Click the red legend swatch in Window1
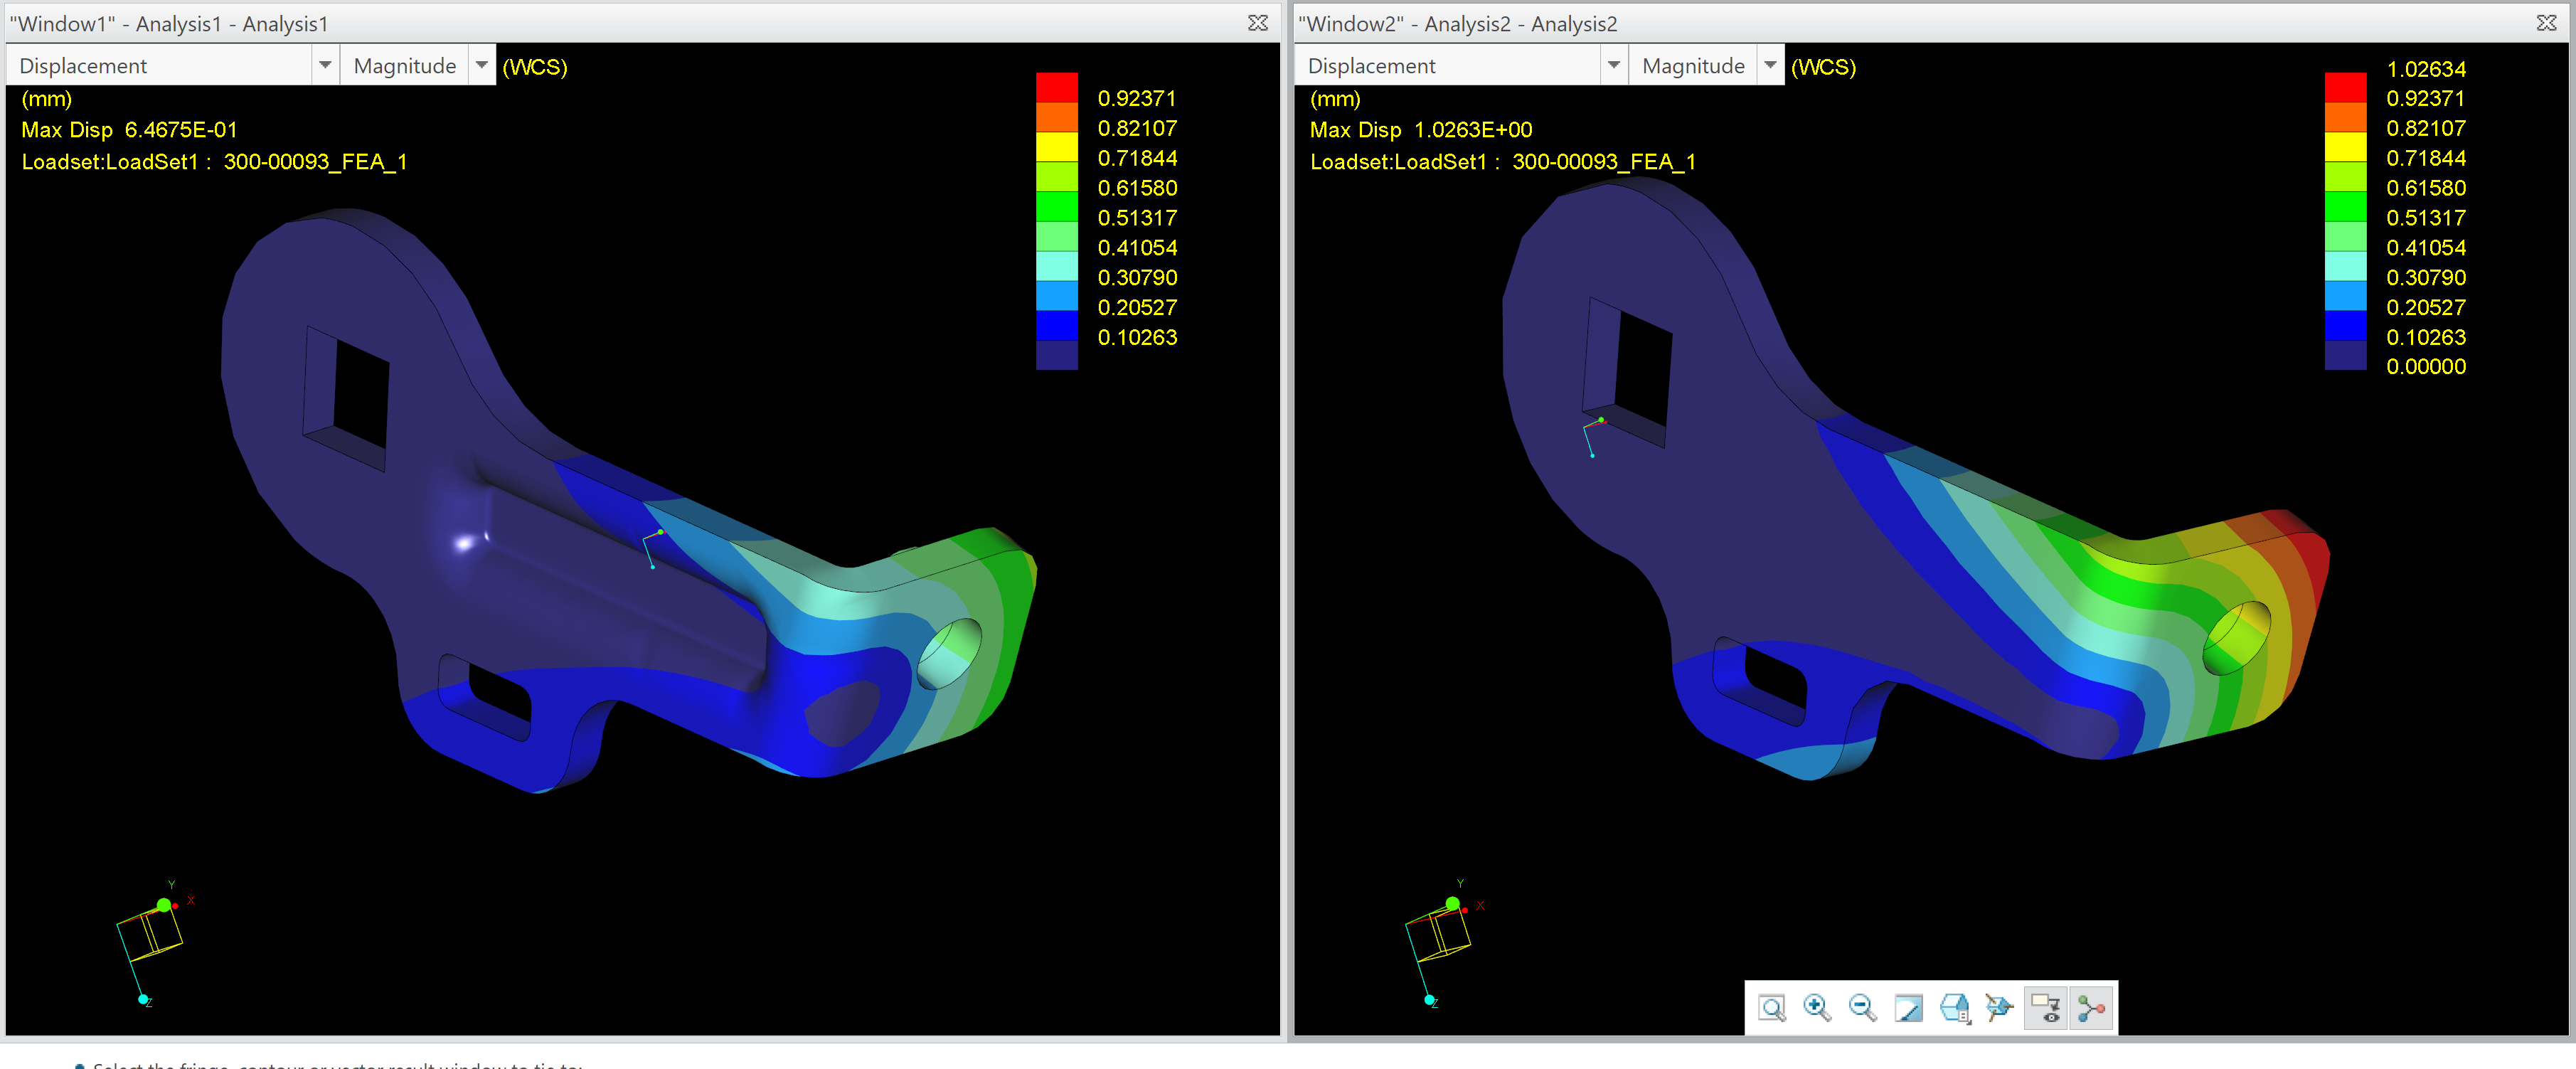 click(1057, 87)
